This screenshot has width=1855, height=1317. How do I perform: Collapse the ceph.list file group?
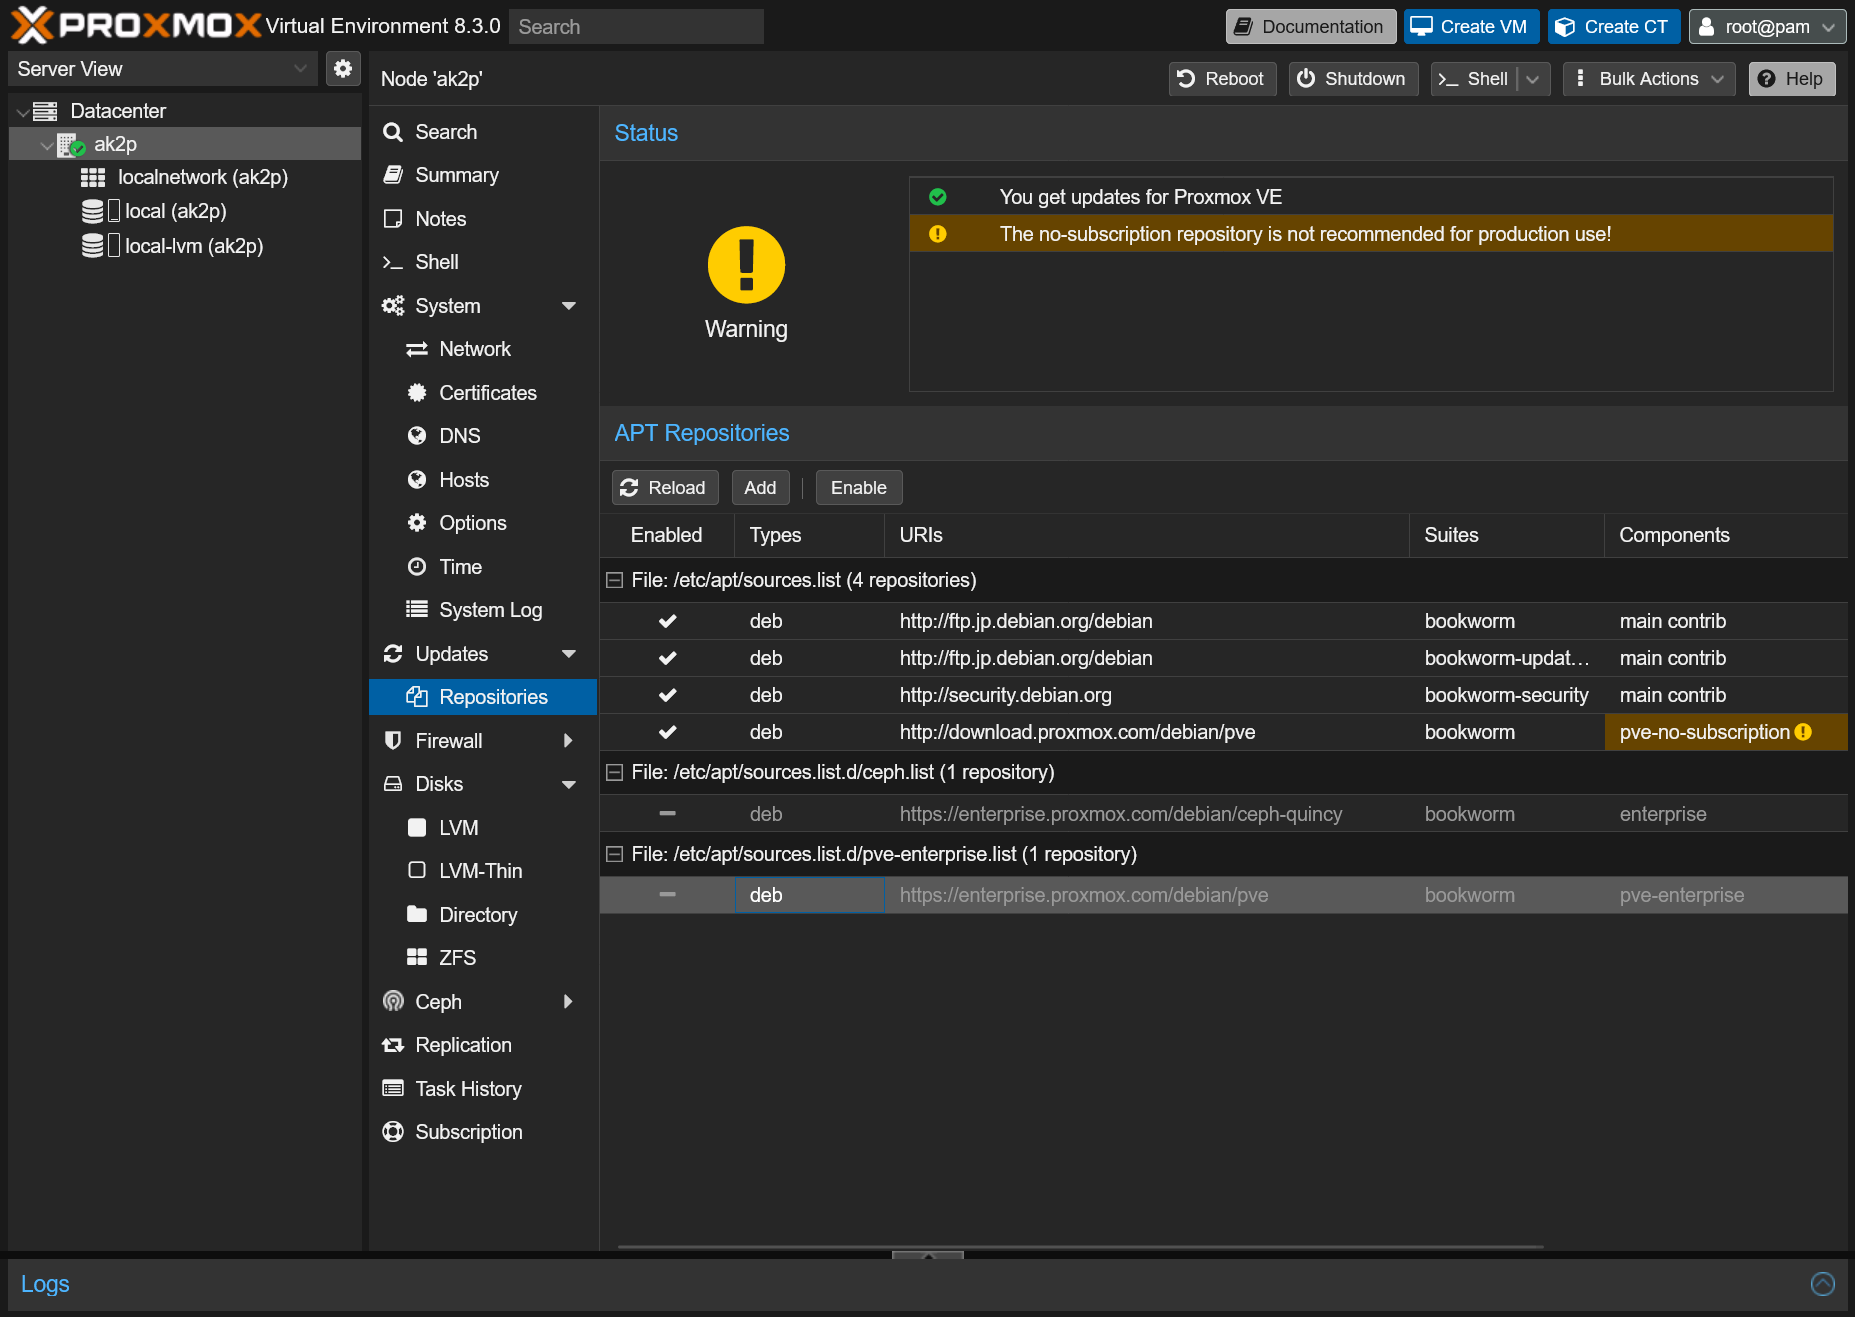pyautogui.click(x=615, y=772)
